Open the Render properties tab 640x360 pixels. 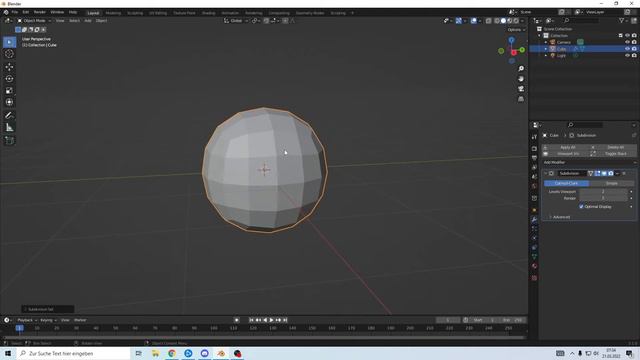(534, 149)
